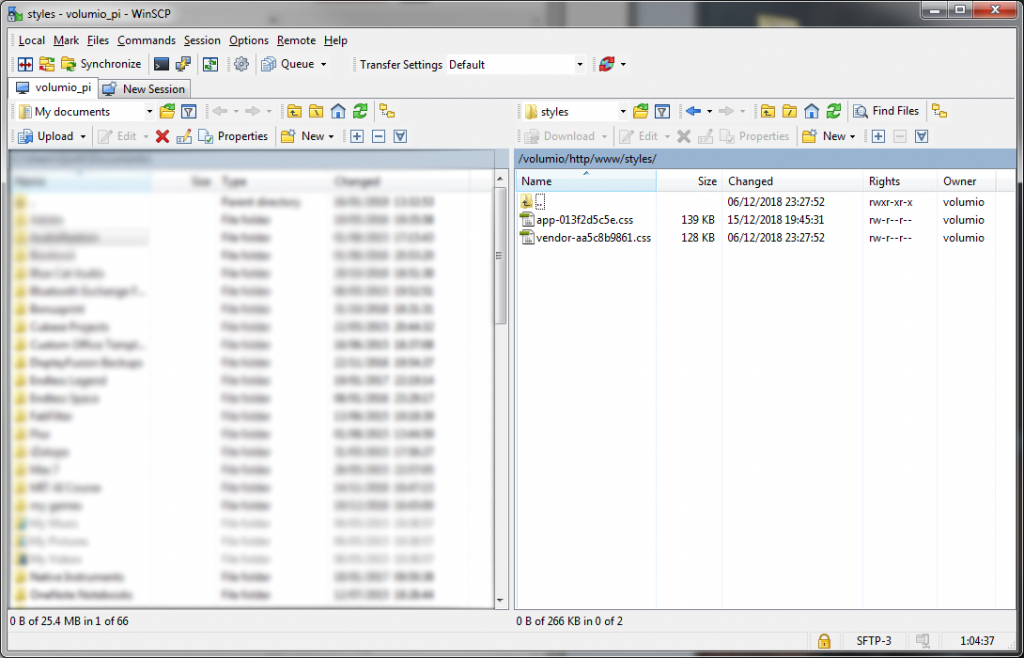Click the plus select-files icon in remote toolbar
This screenshot has width=1024, height=658.
click(878, 136)
